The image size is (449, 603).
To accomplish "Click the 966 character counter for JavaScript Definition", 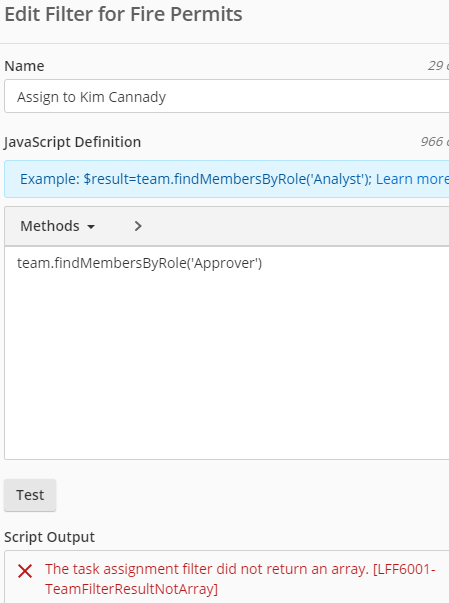I will pos(434,142).
